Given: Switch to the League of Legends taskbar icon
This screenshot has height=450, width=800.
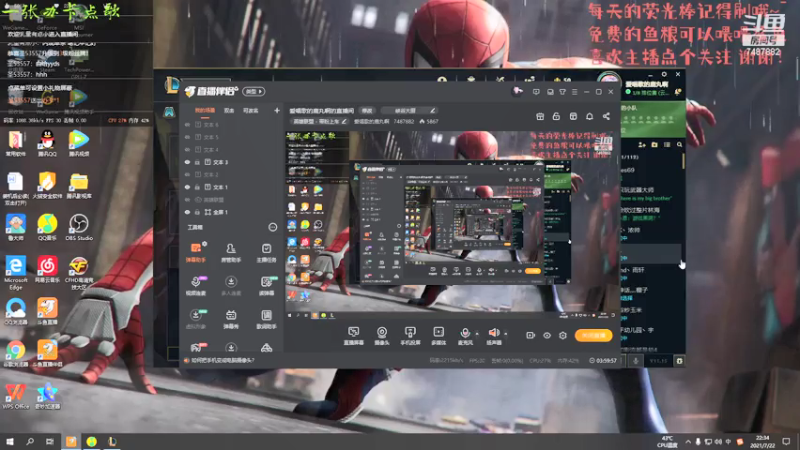Looking at the screenshot, I should [112, 441].
